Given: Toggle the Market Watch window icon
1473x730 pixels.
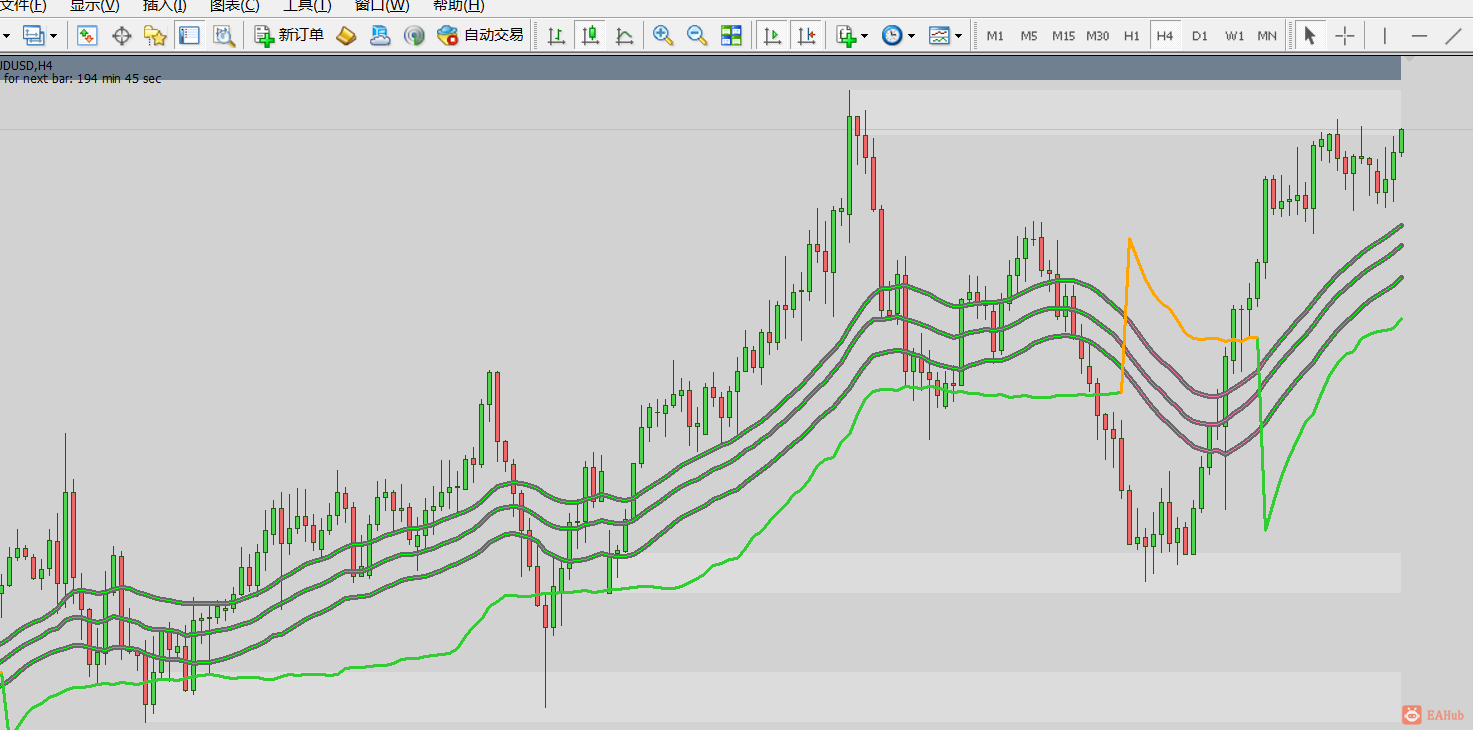Looking at the screenshot, I should coord(87,36).
